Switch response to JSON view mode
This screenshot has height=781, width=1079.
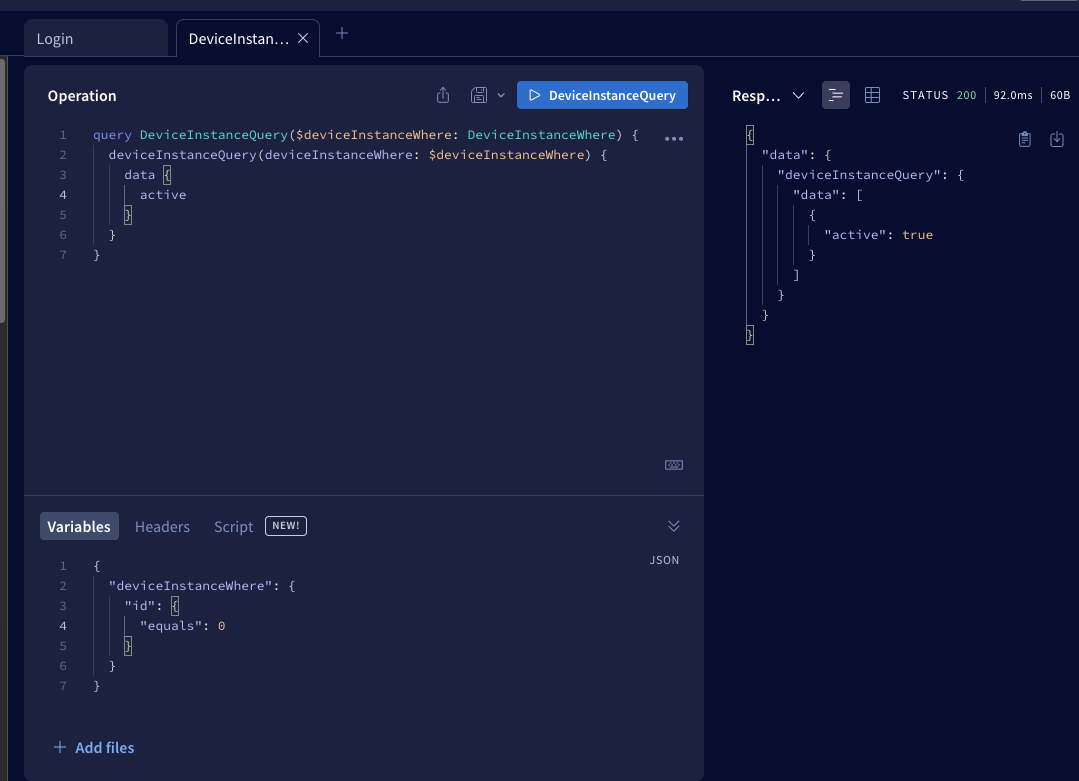pyautogui.click(x=836, y=95)
